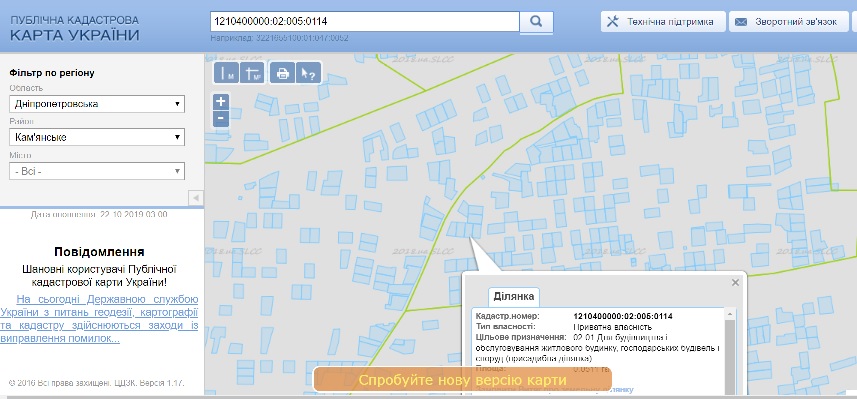Open the Місто dropdown set to Всі
Screen dimensions: 857x399
pyautogui.click(x=97, y=171)
